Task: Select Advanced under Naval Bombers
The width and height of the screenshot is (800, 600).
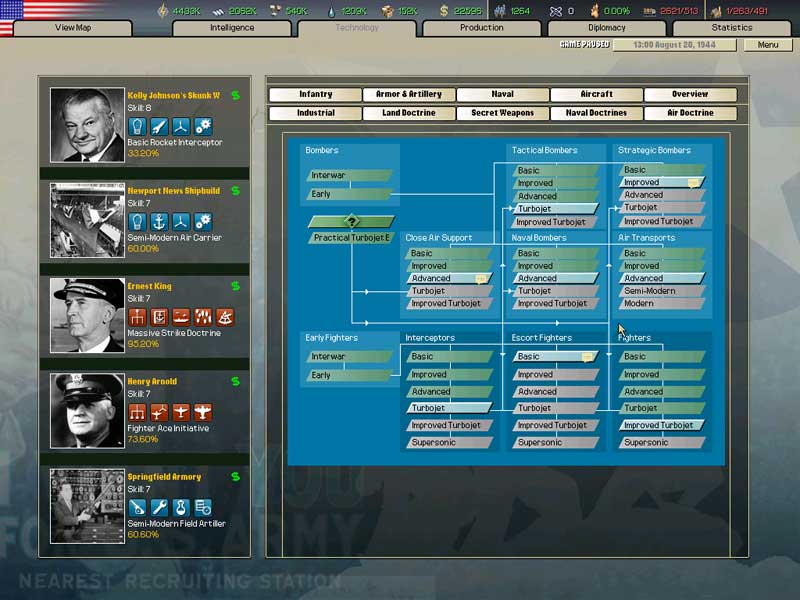Action: (555, 278)
